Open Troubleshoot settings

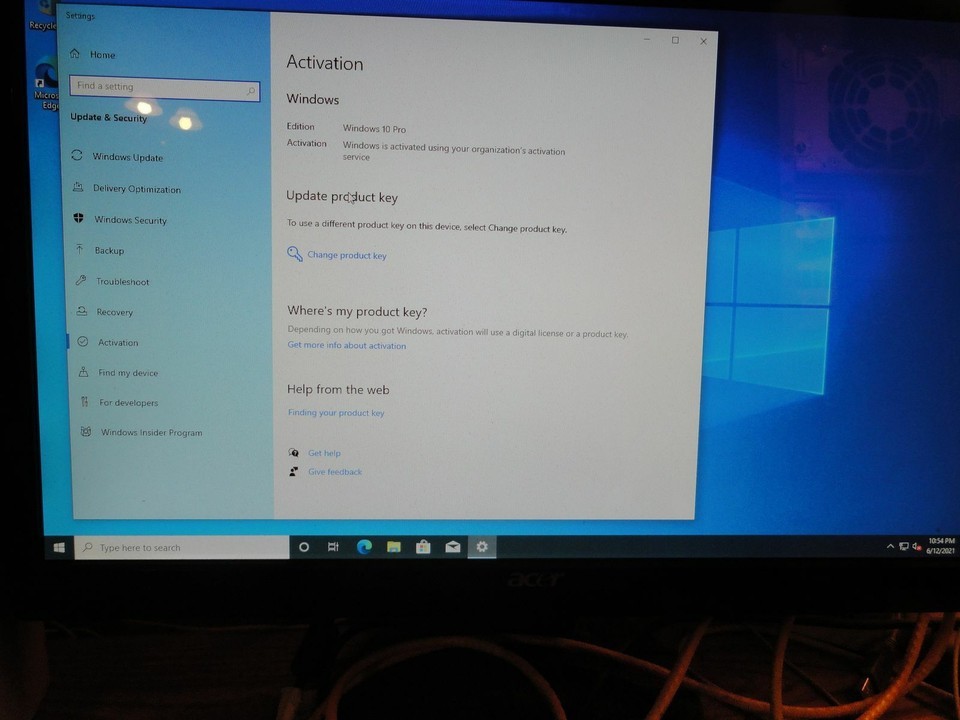pyautogui.click(x=122, y=282)
